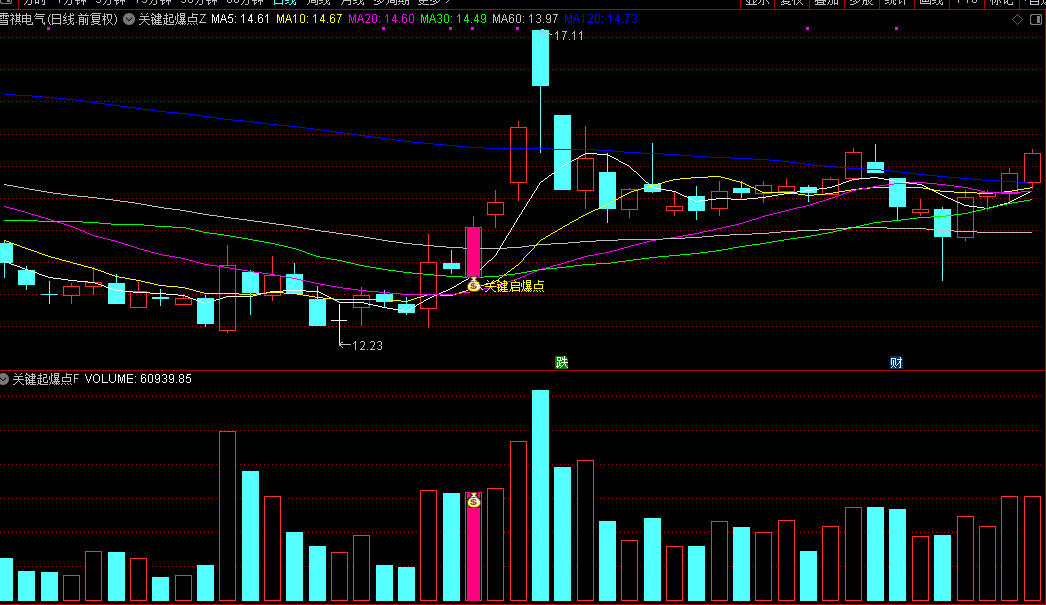Select the magenta MA20: 14.60 label
1046x605 pixels.
point(382,19)
